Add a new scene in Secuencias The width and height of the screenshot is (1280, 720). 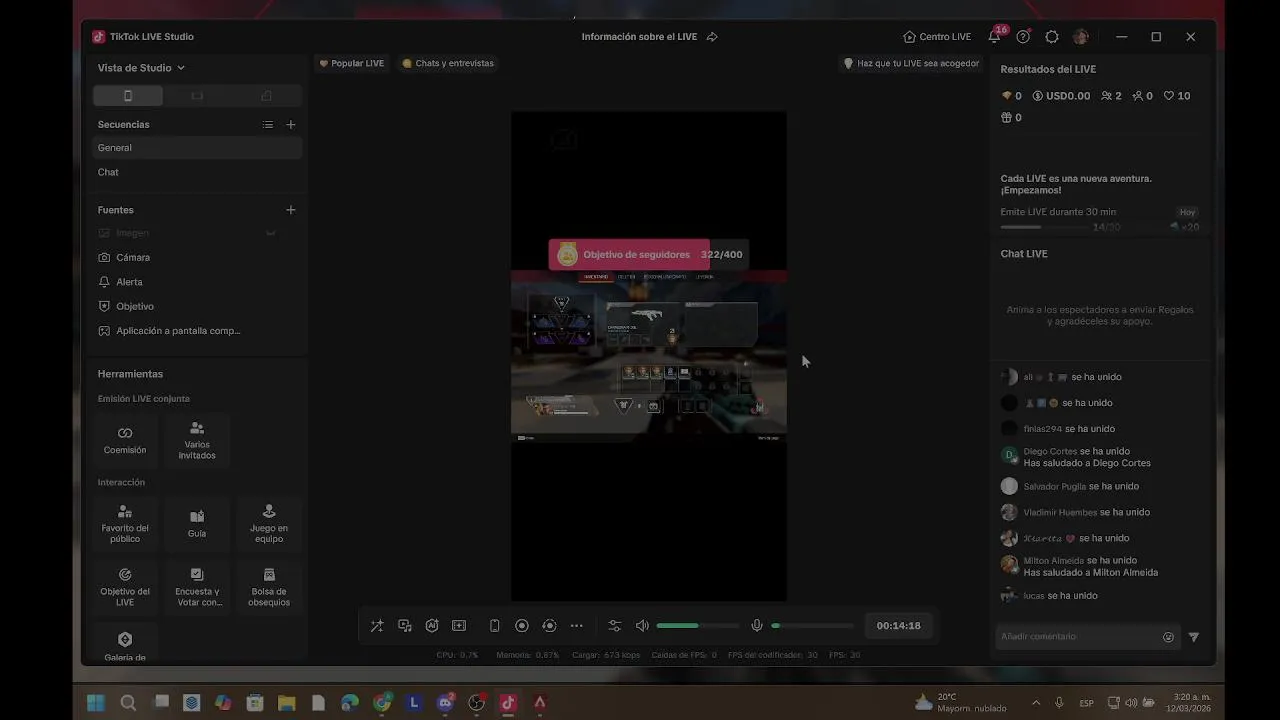pyautogui.click(x=291, y=125)
